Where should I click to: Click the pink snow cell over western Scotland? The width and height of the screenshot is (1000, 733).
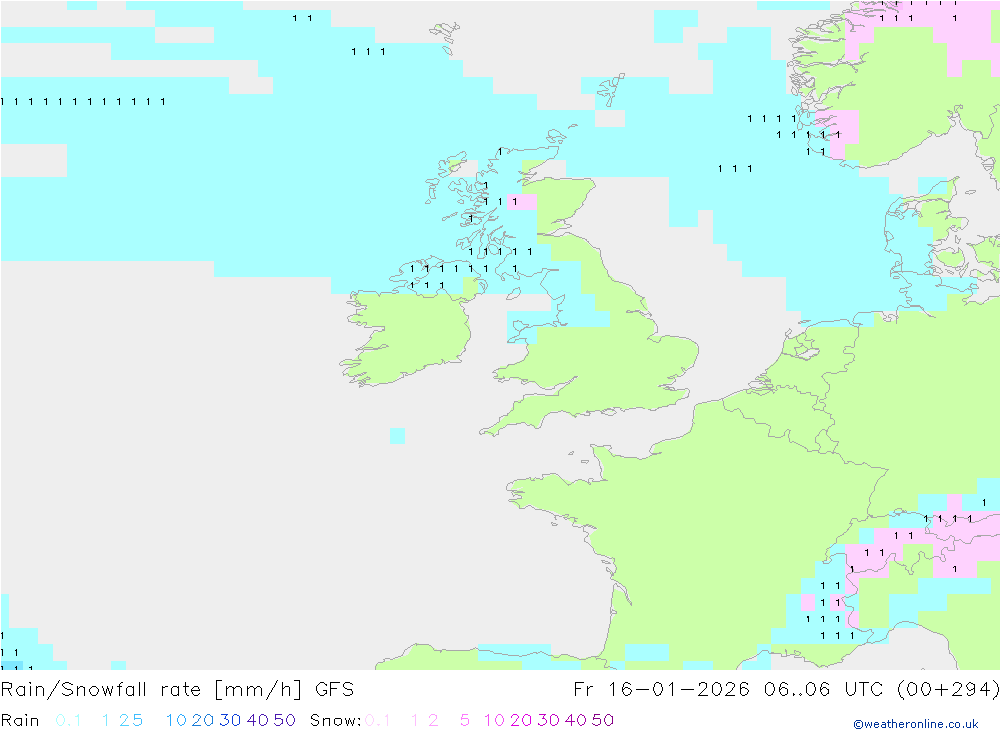(522, 202)
